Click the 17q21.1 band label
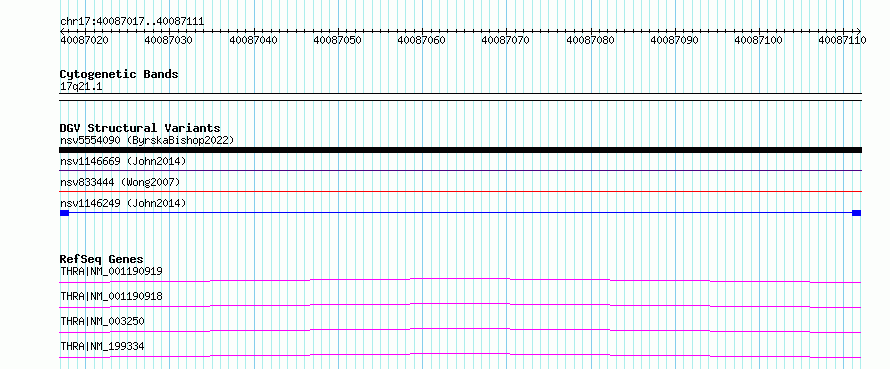The image size is (890, 369). pyautogui.click(x=81, y=87)
